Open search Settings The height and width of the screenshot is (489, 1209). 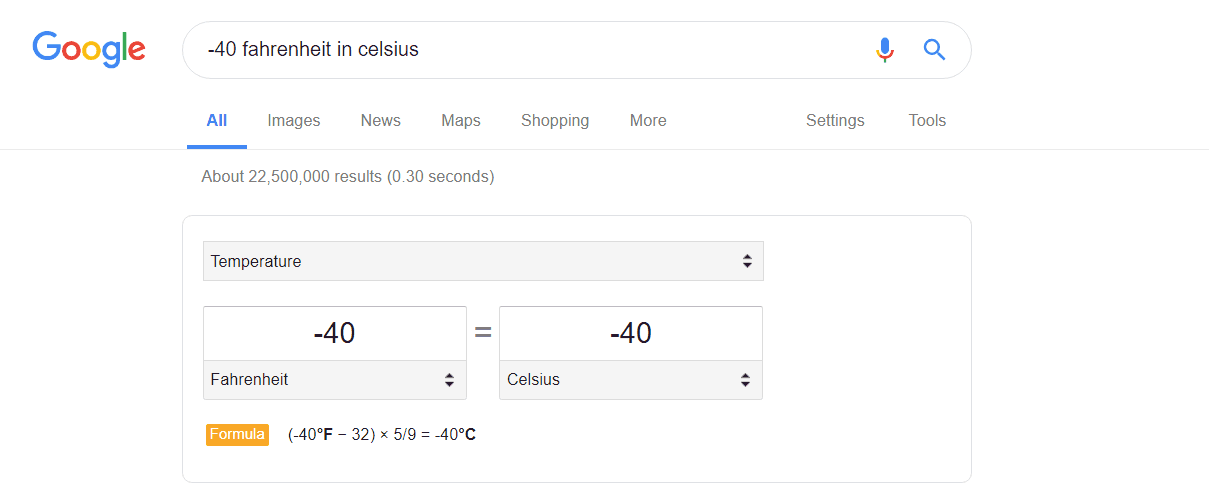pyautogui.click(x=835, y=121)
